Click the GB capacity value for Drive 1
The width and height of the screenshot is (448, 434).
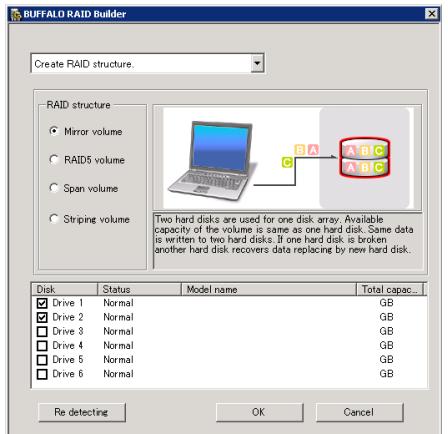(386, 303)
